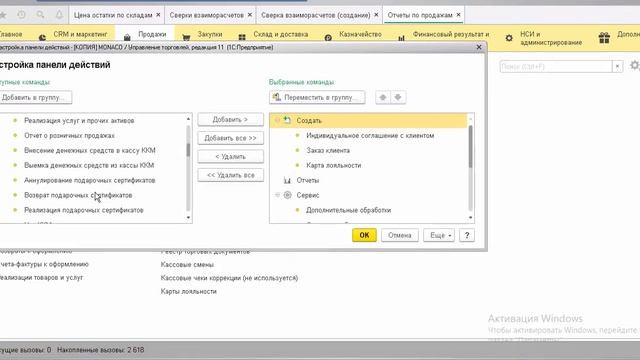Select Выемка денежных средств из кассы ККМ
640x360 pixels.
pyautogui.click(x=89, y=165)
